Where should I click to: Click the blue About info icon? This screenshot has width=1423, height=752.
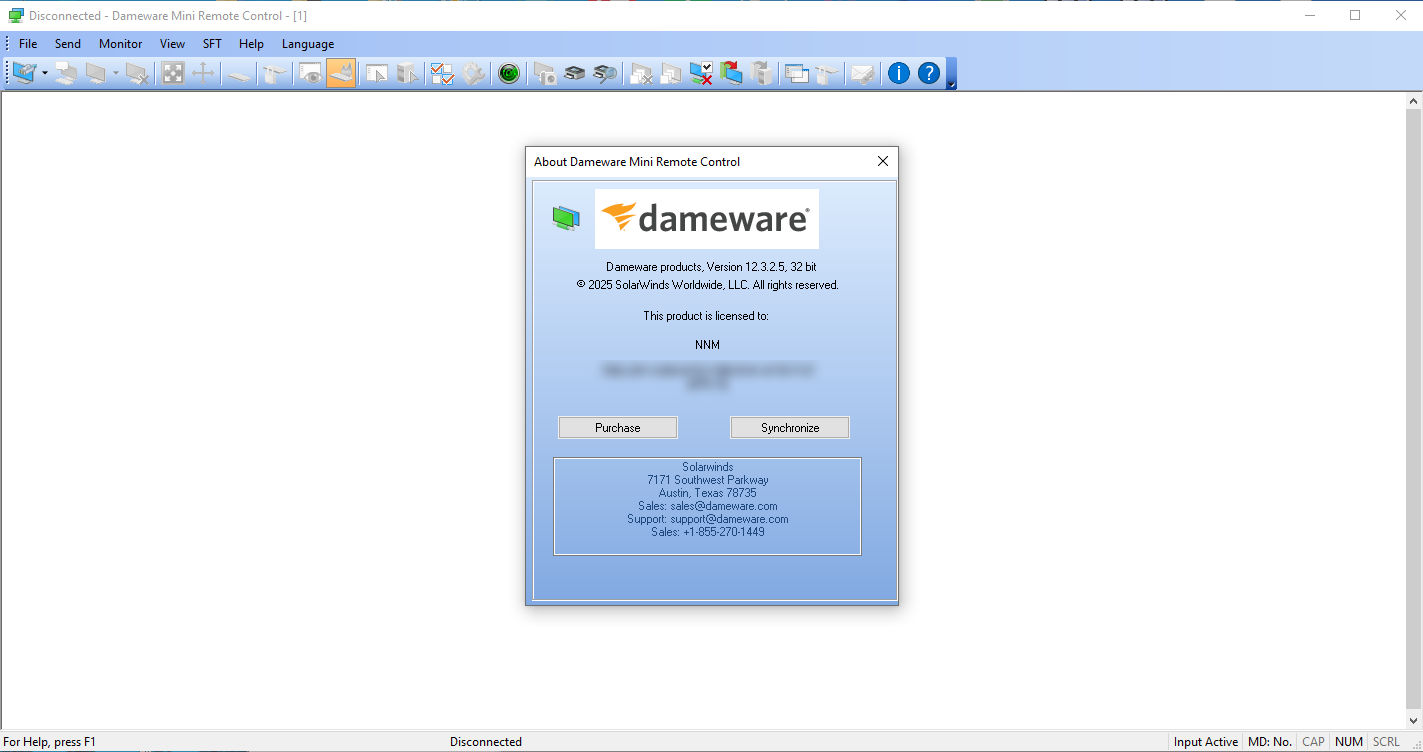(x=899, y=73)
